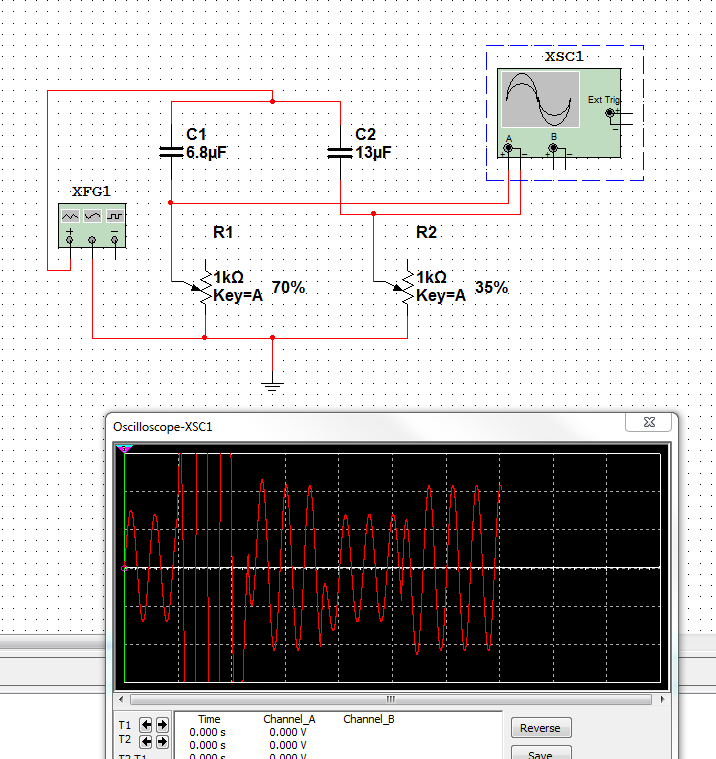Click the T1 cursor marker atop display
This screenshot has width=716, height=759.
(x=124, y=449)
